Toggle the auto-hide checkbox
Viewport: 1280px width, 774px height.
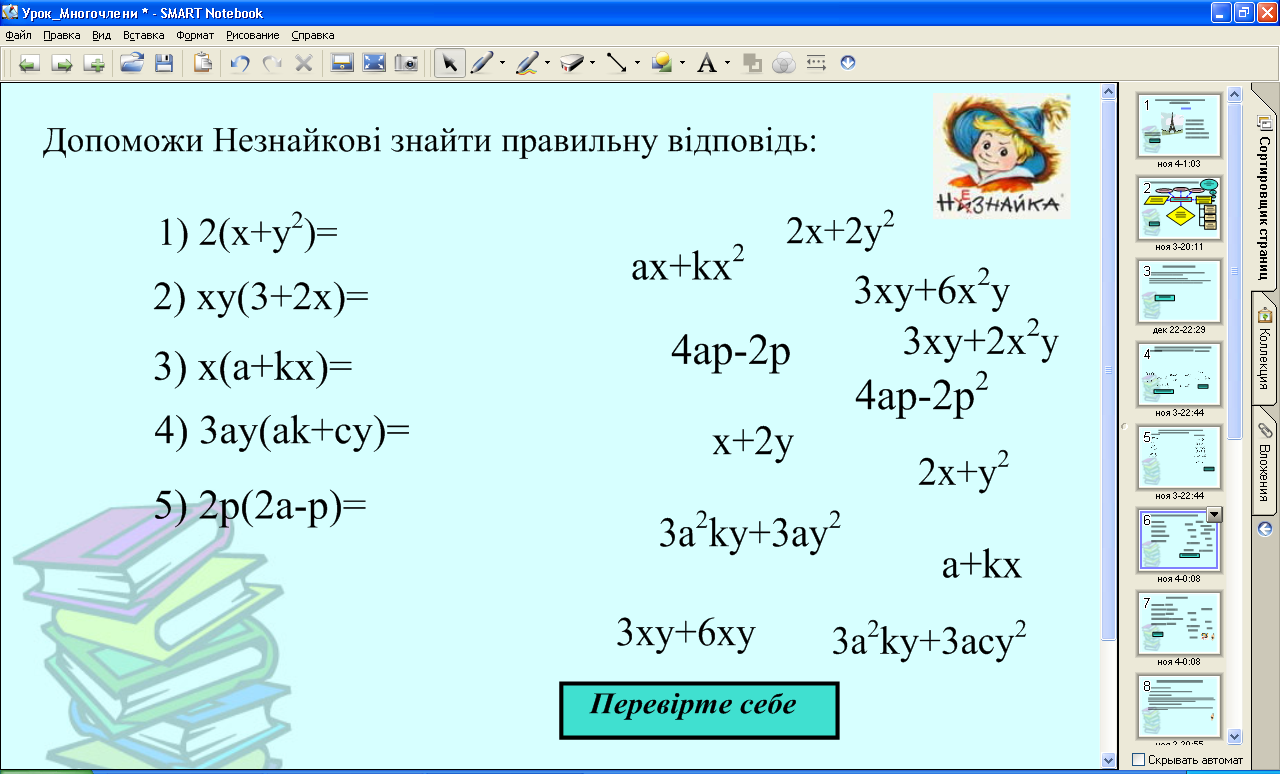(1138, 760)
